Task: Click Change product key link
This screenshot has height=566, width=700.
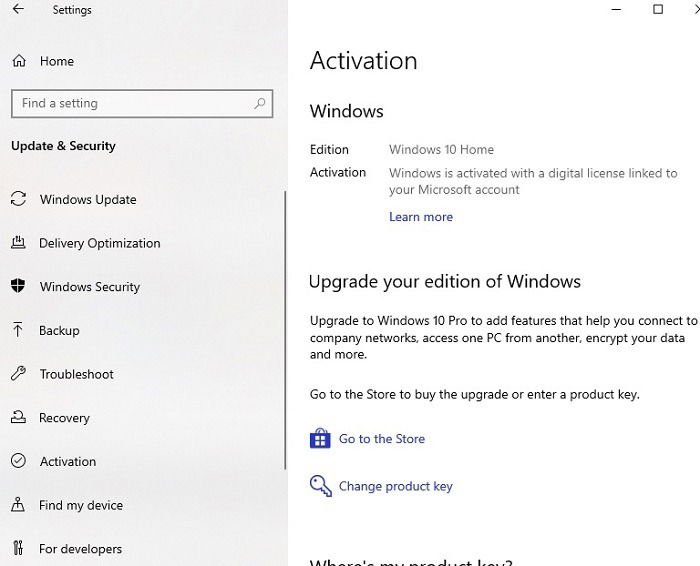Action: (396, 486)
